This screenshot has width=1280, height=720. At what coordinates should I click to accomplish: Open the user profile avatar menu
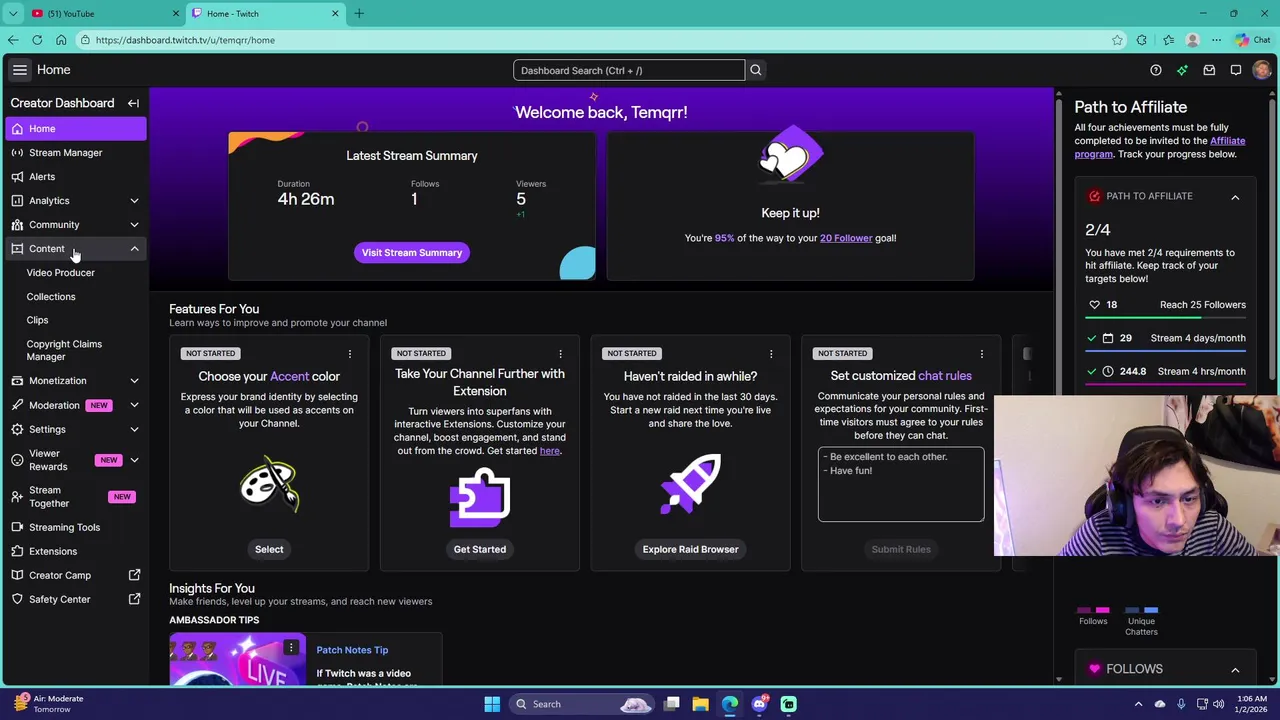[1262, 70]
